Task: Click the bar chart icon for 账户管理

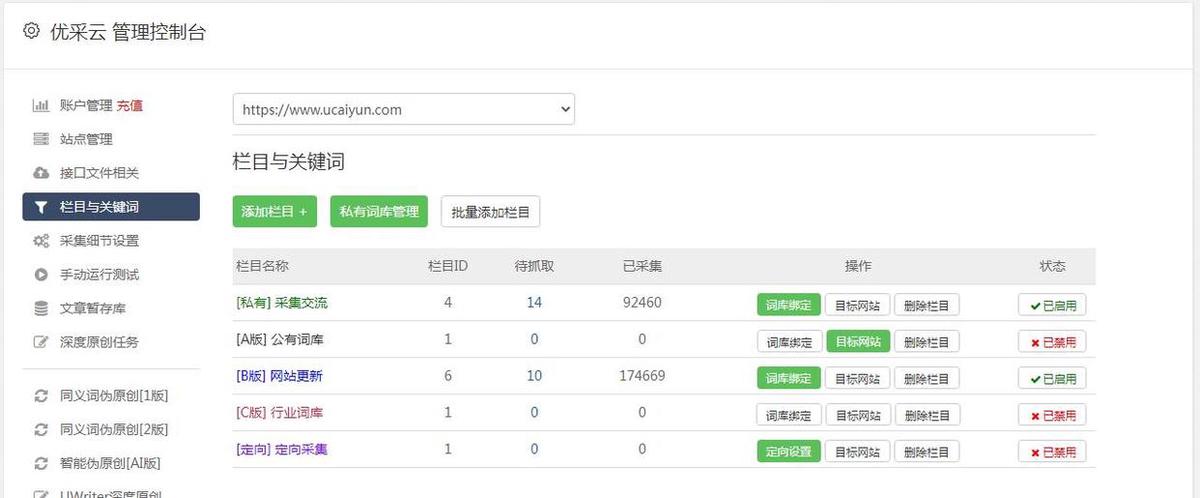Action: (x=41, y=105)
